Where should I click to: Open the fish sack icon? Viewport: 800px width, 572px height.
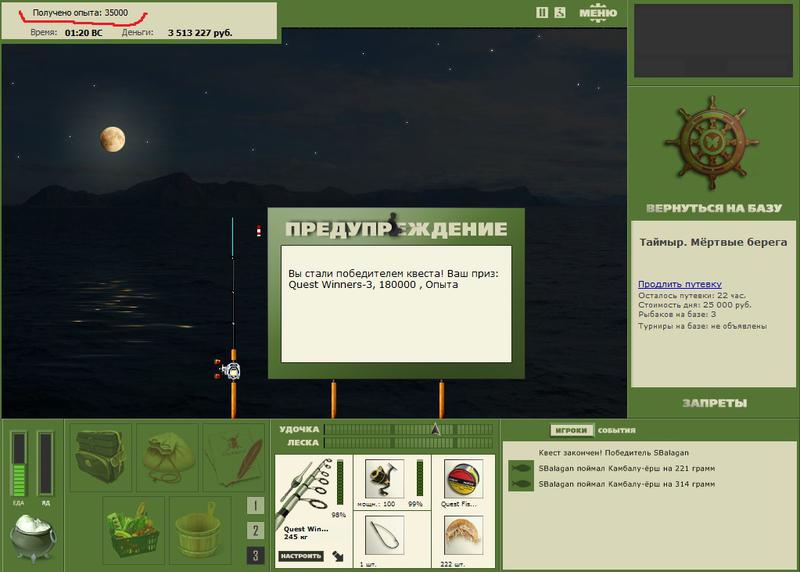pyautogui.click(x=168, y=456)
